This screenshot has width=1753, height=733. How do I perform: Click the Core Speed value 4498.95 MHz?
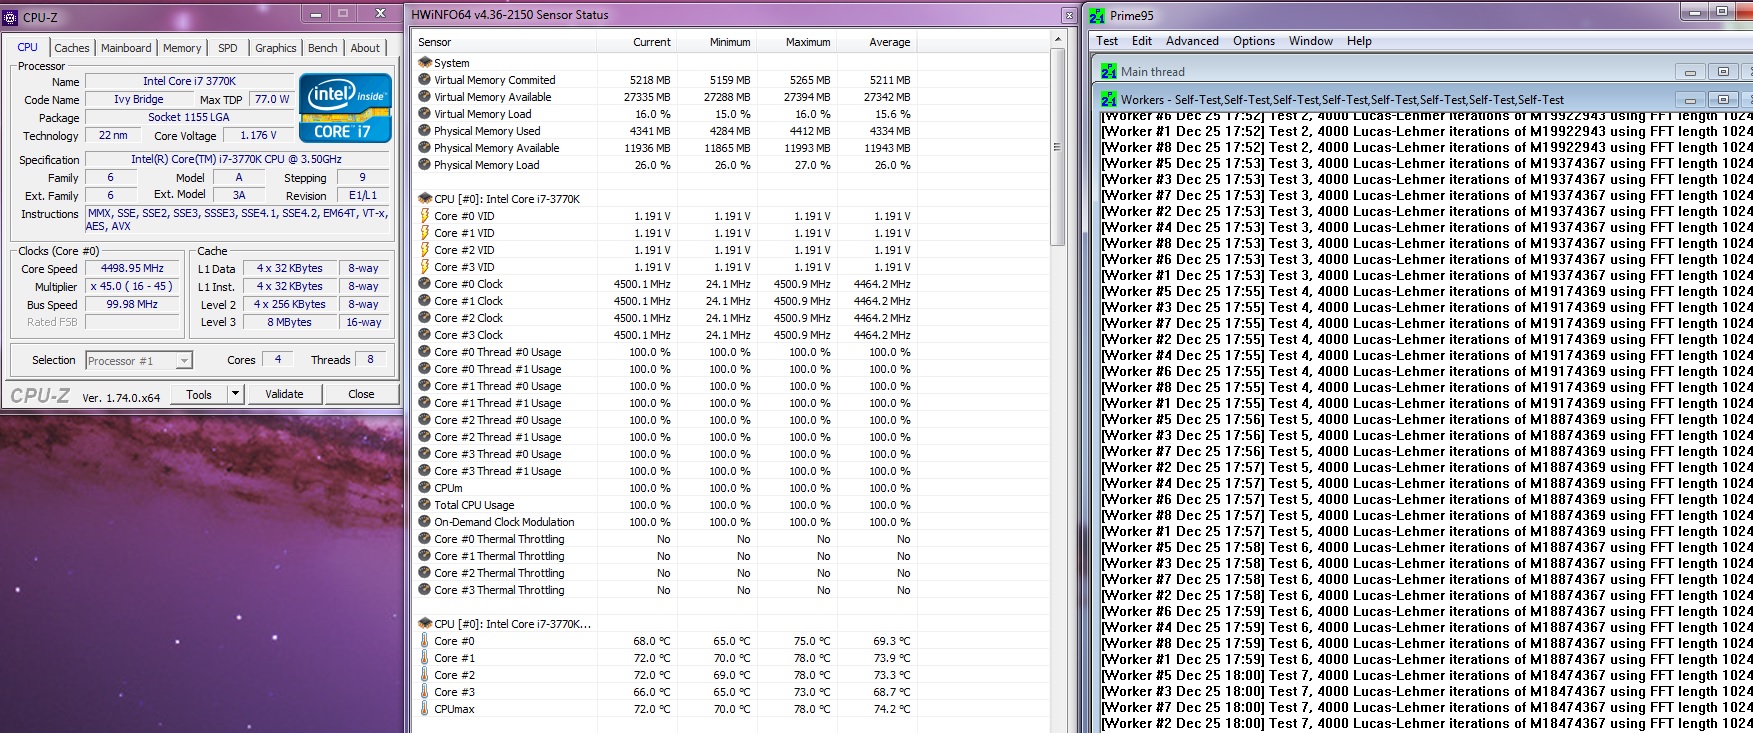coord(133,268)
